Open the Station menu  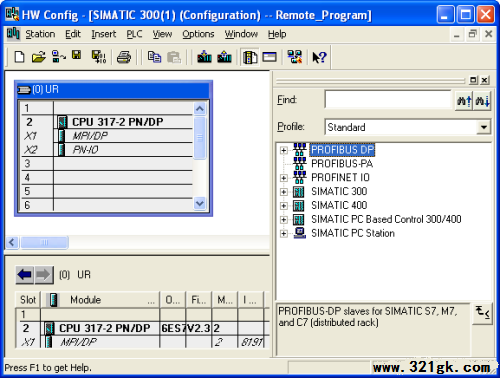pos(40,34)
